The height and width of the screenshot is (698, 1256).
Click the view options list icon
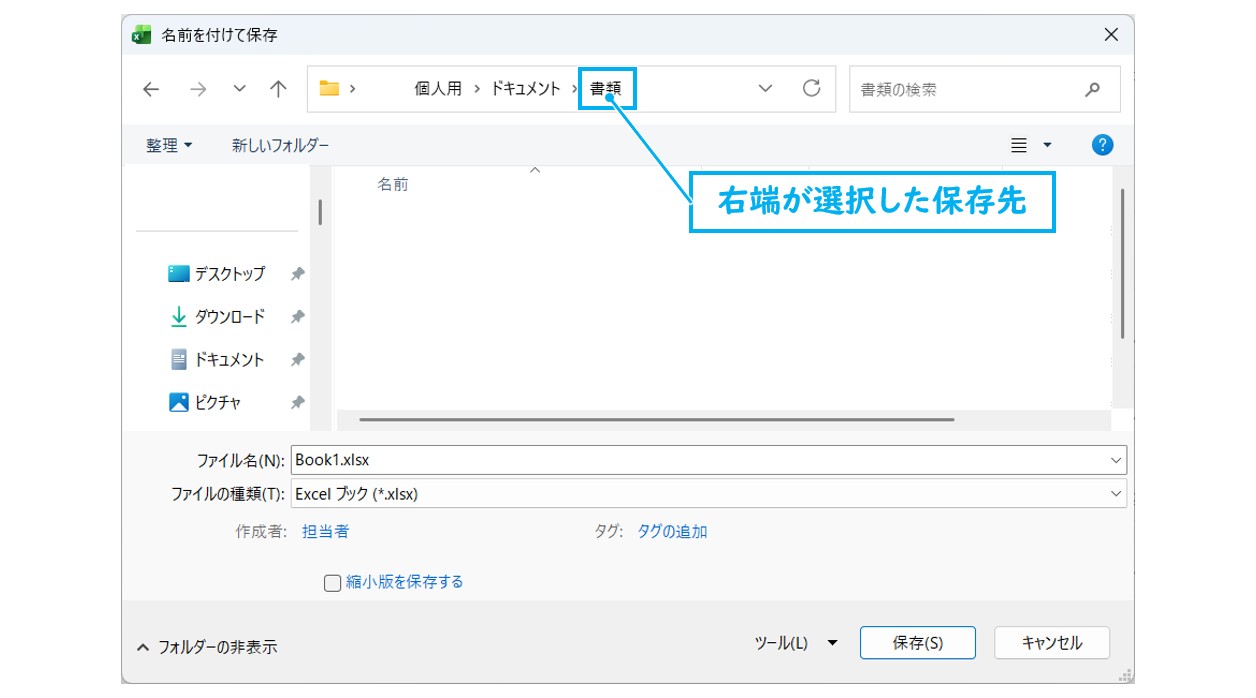(x=1021, y=144)
